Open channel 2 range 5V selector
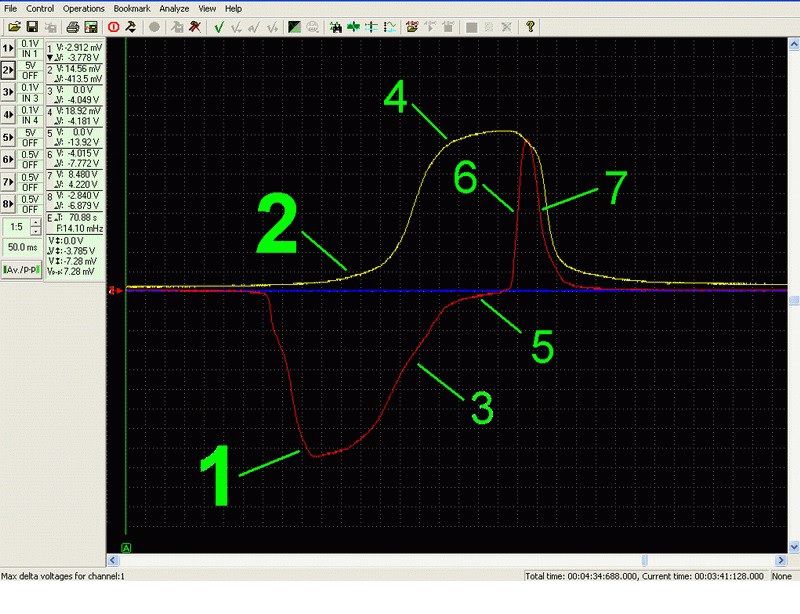This screenshot has width=800, height=614. (30, 66)
